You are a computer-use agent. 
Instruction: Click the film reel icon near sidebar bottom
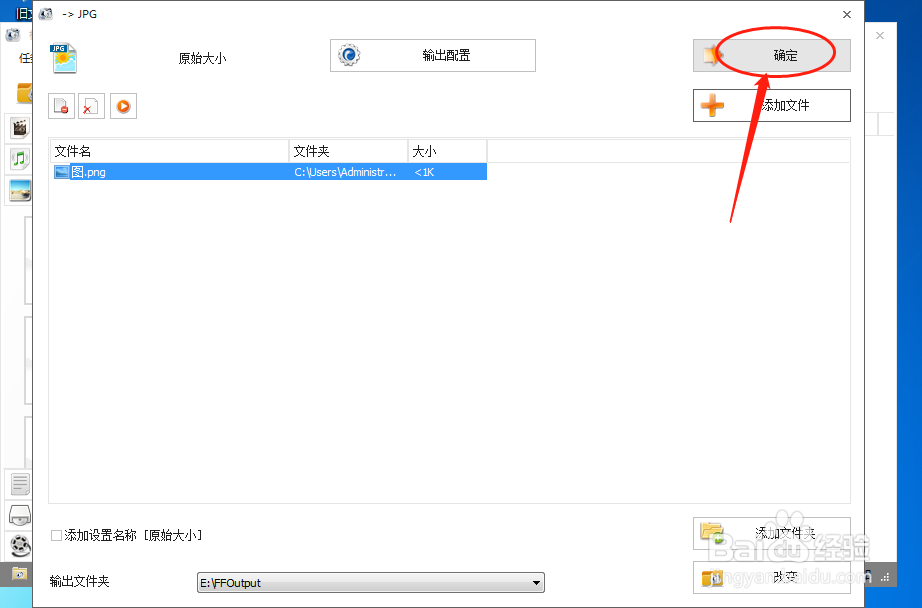click(x=20, y=546)
